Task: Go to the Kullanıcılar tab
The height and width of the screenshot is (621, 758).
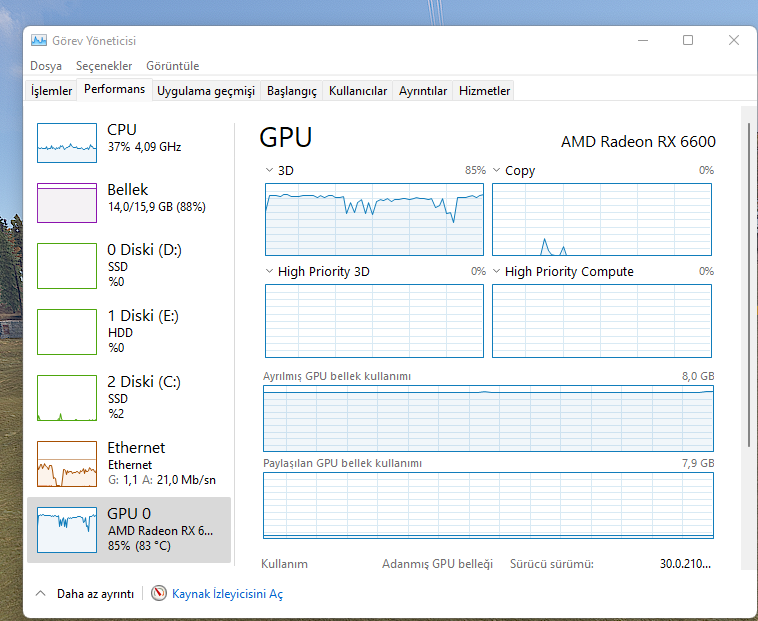Action: click(x=358, y=91)
